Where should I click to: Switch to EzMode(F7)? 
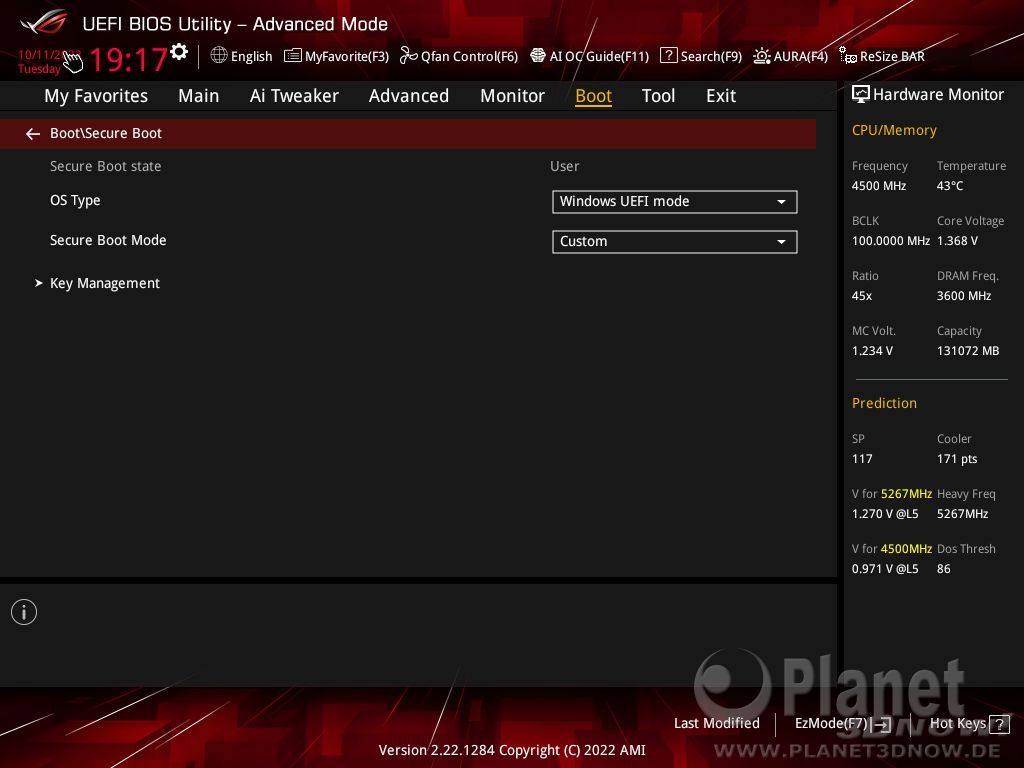coord(831,724)
